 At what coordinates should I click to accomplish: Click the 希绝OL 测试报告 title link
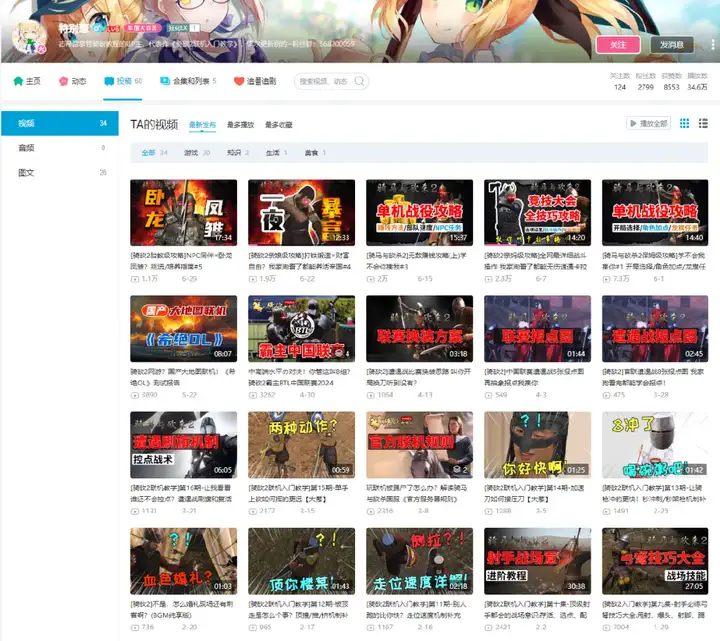tap(183, 377)
